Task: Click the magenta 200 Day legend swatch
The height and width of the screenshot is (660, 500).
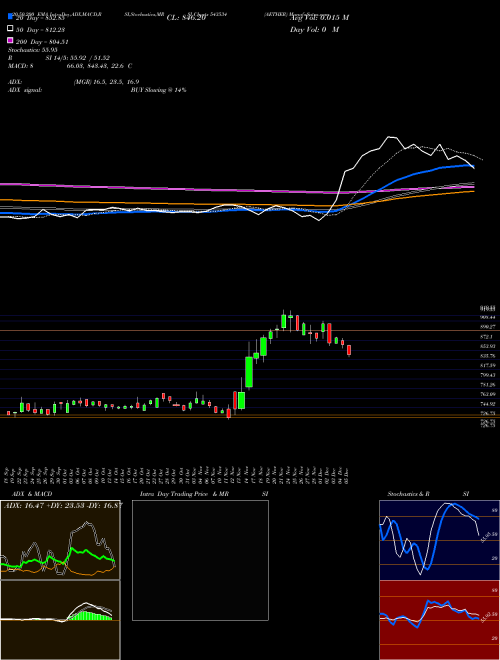Action: click(10, 40)
